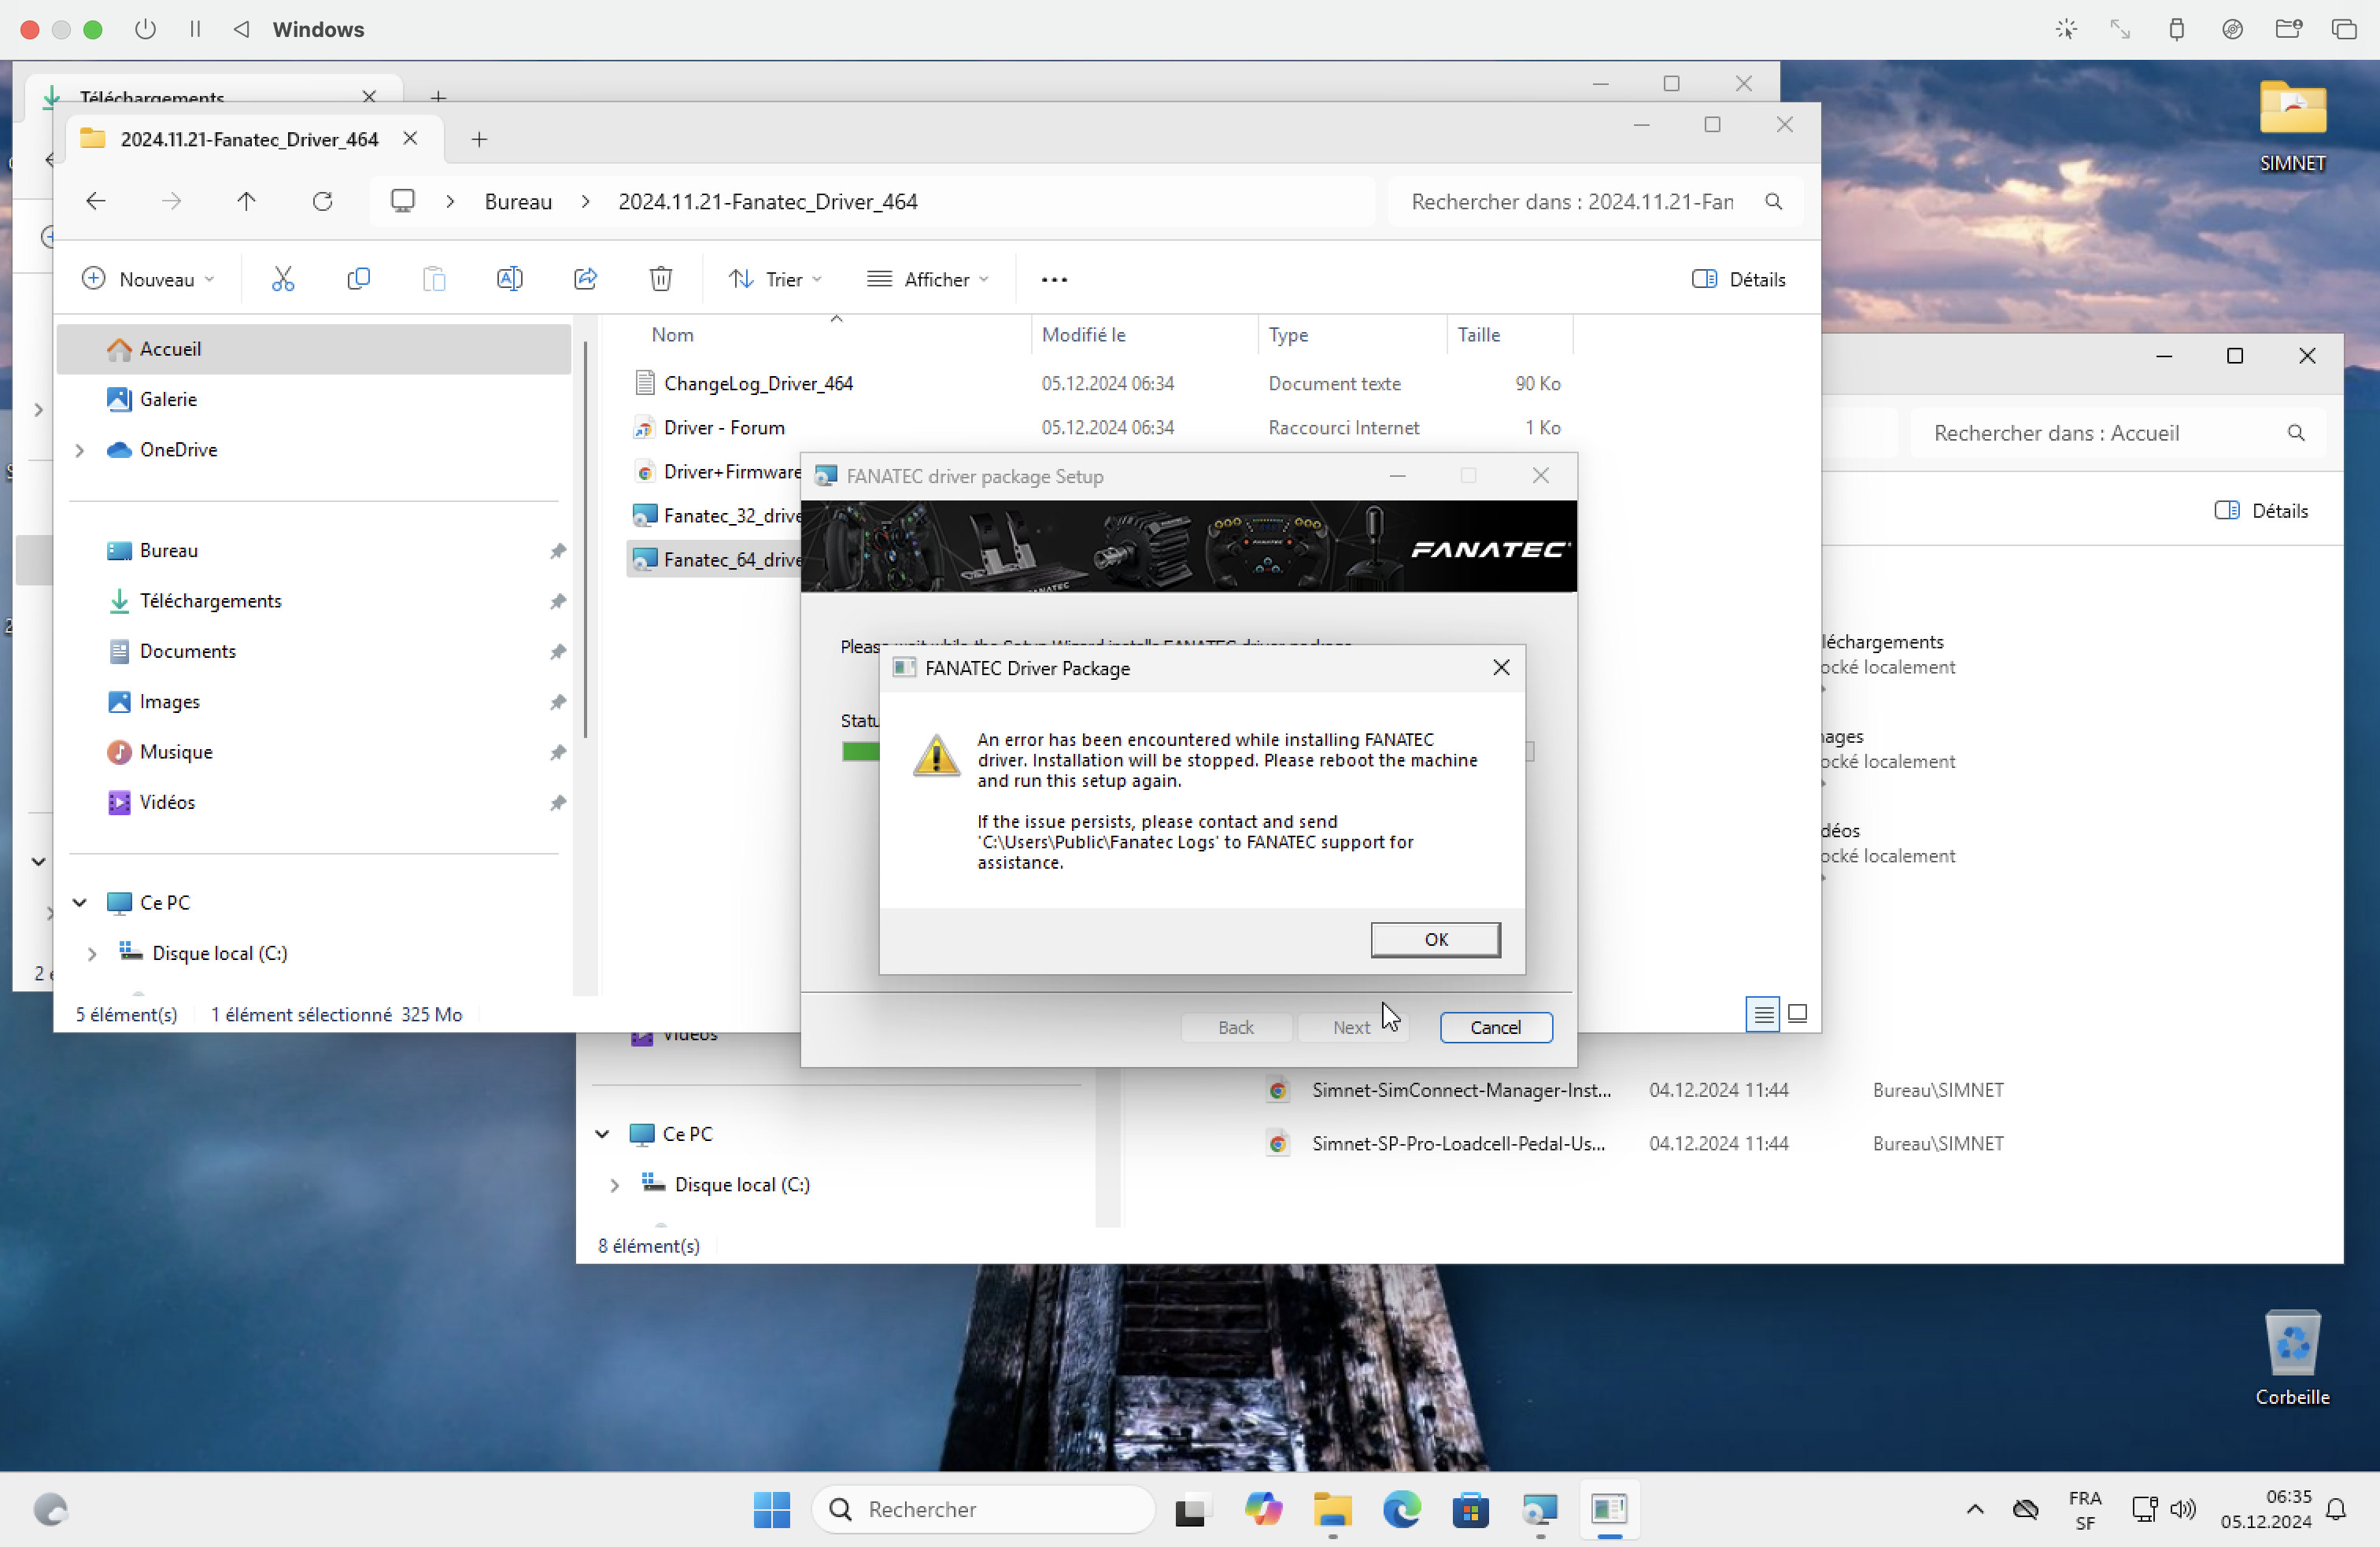This screenshot has width=2380, height=1547.
Task: Click the FANATEC Driver Package warning icon
Action: (x=937, y=758)
